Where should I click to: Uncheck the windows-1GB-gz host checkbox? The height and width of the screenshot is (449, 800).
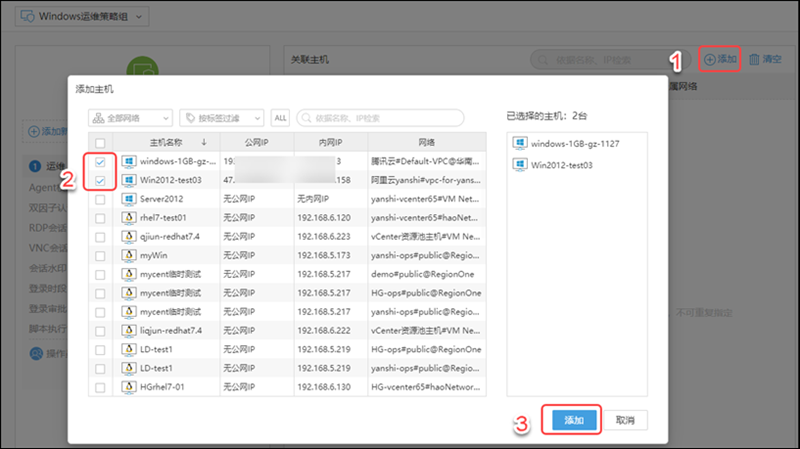pyautogui.click(x=100, y=162)
